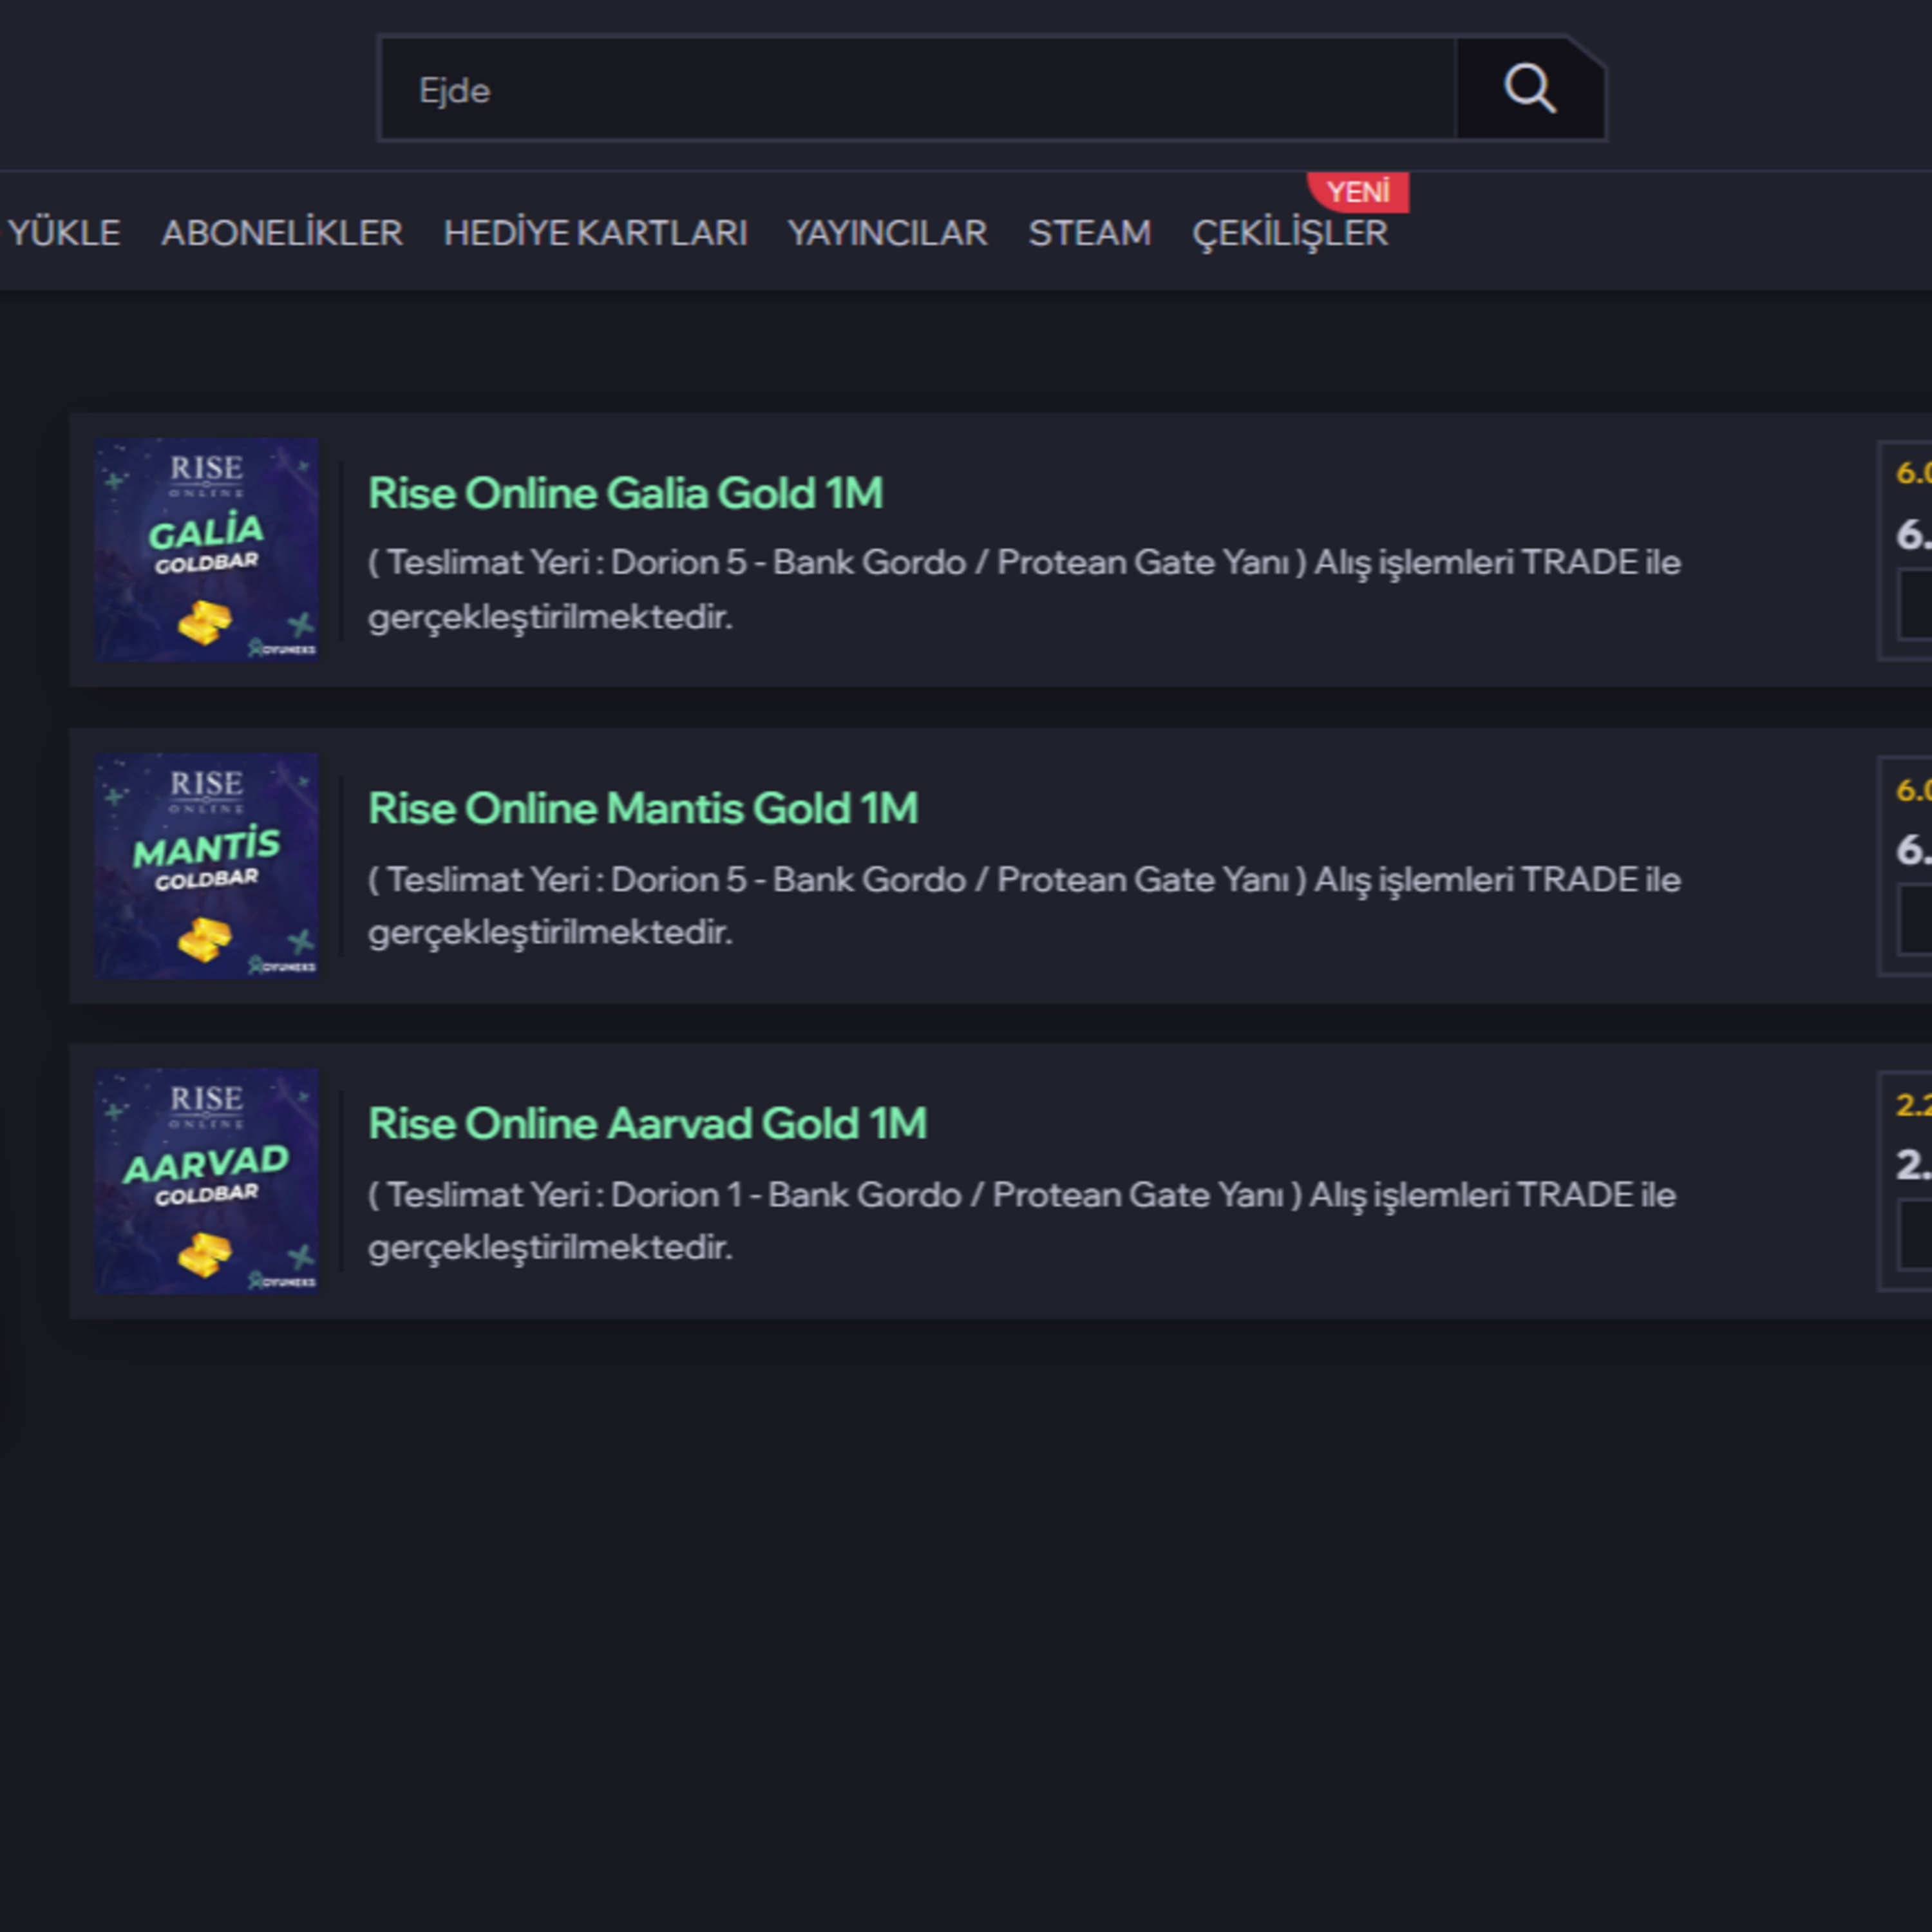Focus the search field containing Ejde
Viewport: 1932px width, 1932px height.
[917, 89]
